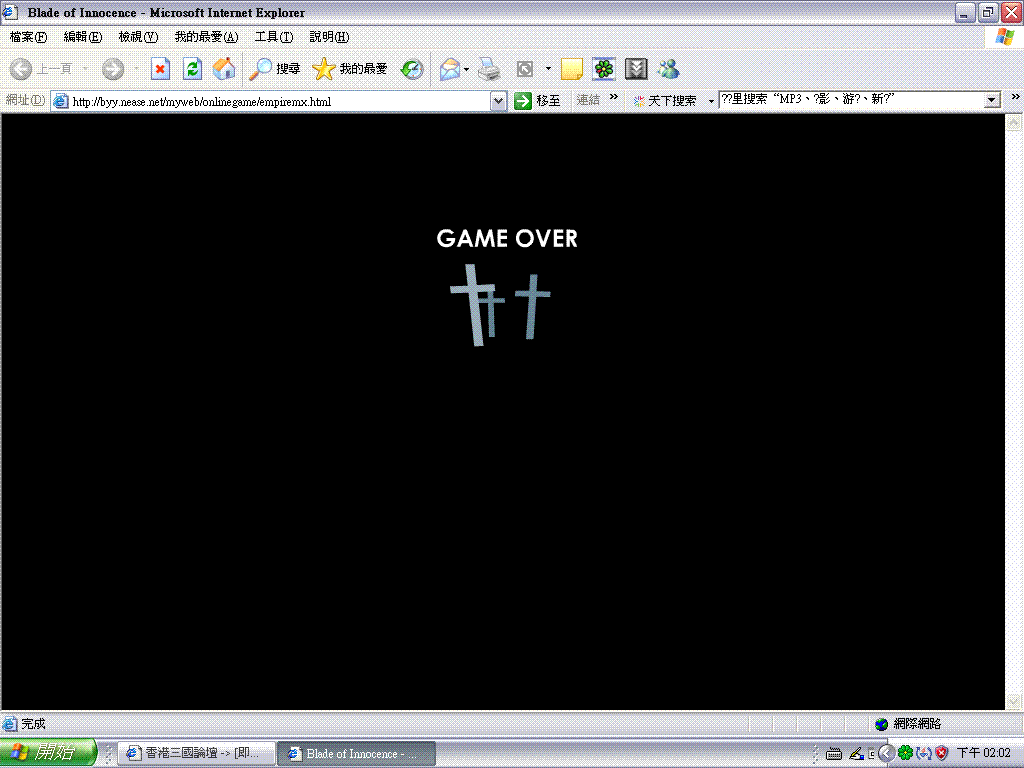Click the Refresh page icon
Screen dimensions: 1024x768
[193, 69]
